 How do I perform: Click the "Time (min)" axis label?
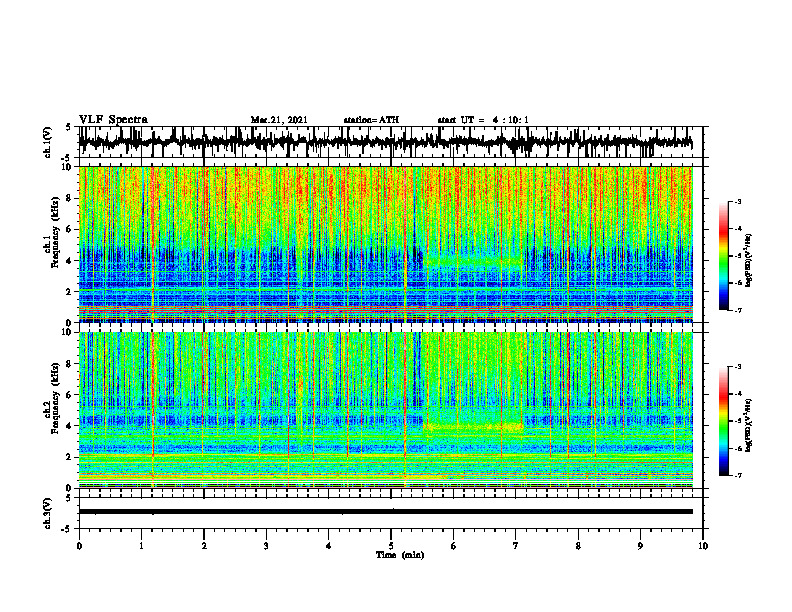pyautogui.click(x=400, y=555)
